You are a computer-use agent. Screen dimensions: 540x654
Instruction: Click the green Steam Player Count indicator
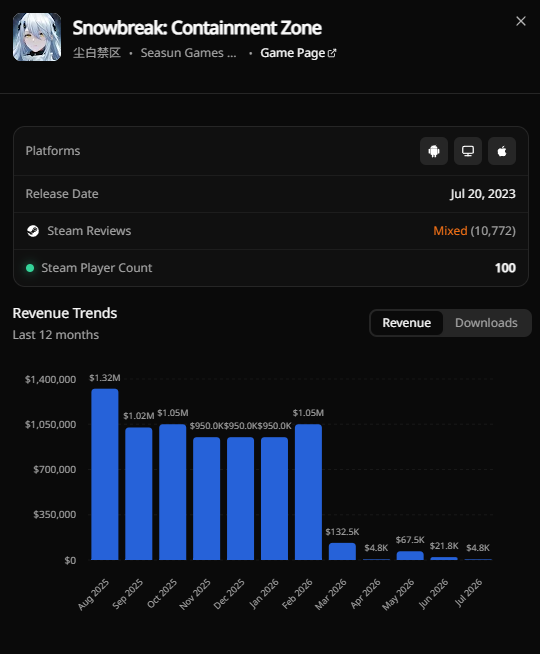(x=30, y=268)
